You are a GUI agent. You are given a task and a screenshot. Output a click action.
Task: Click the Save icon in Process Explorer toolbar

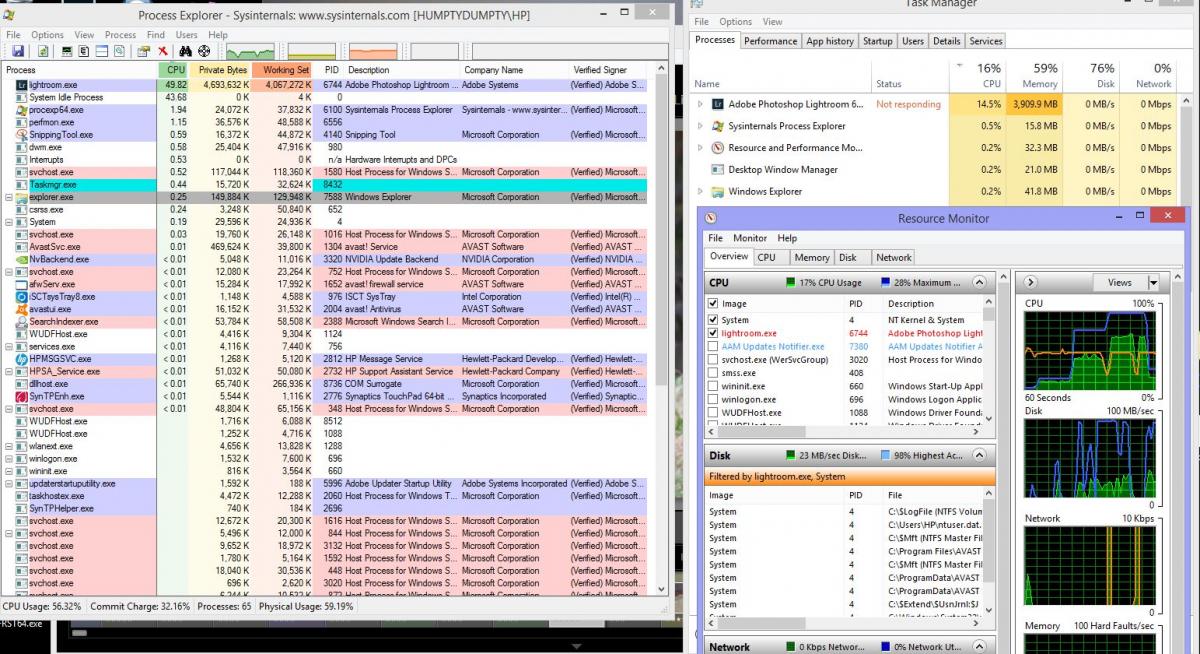pos(18,51)
